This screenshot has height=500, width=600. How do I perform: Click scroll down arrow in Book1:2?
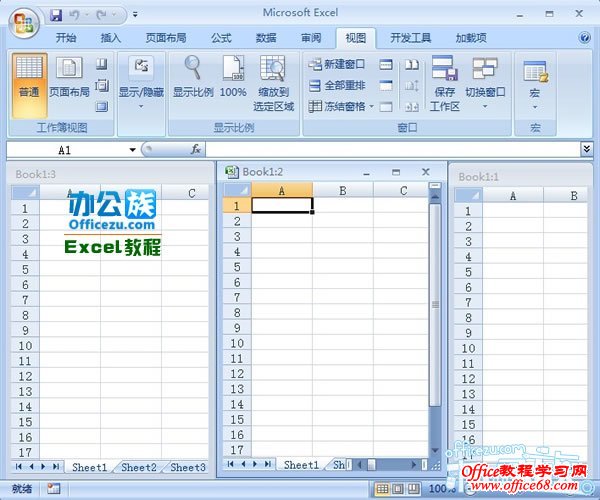(x=435, y=450)
